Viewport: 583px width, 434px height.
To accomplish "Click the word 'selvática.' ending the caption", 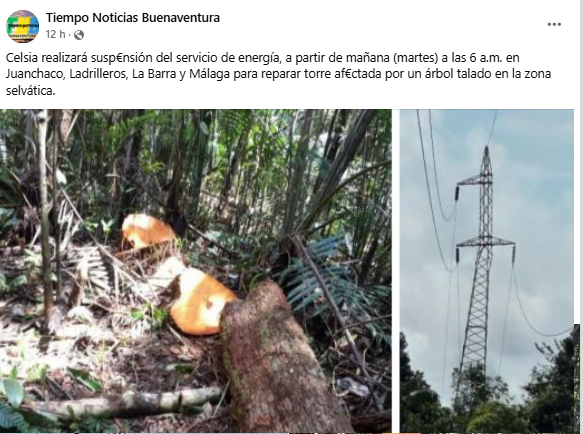I will (x=30, y=90).
